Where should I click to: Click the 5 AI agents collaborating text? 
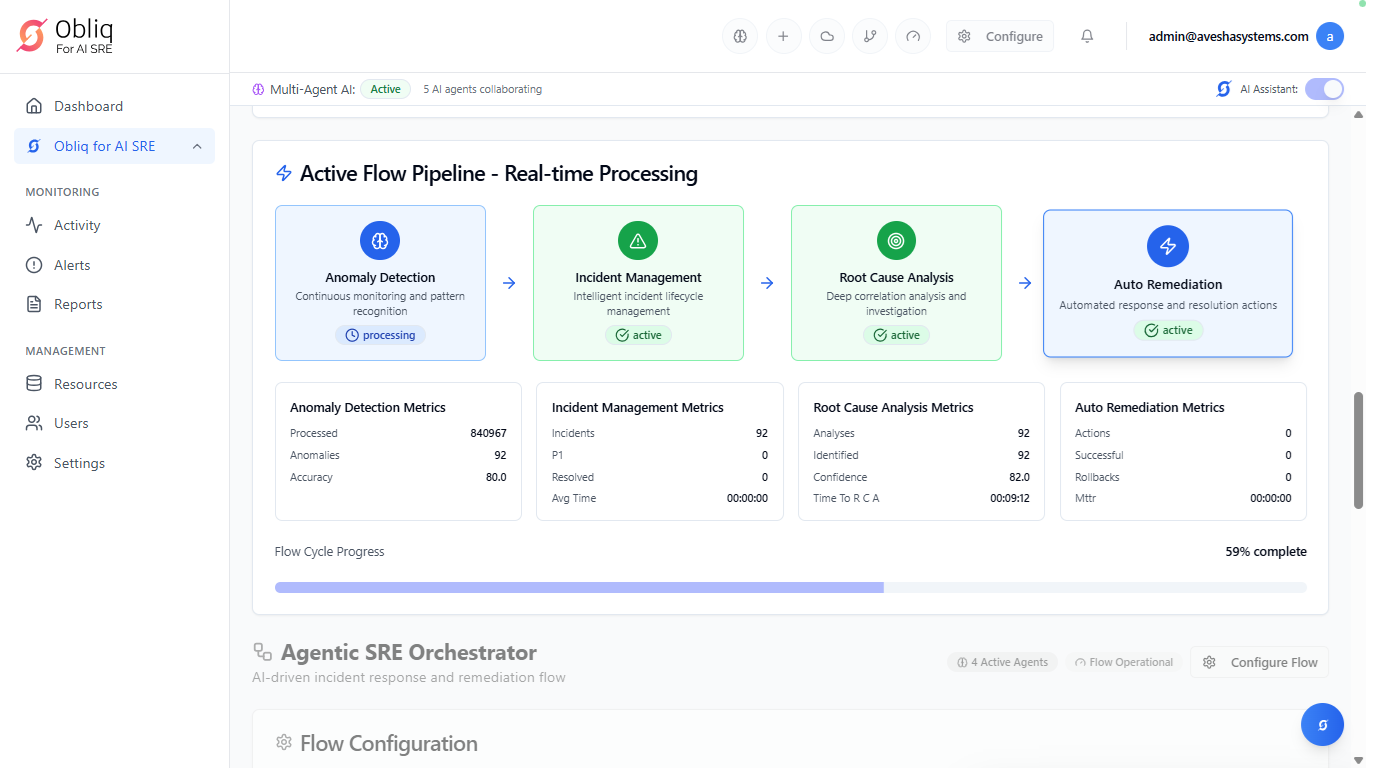(x=482, y=89)
